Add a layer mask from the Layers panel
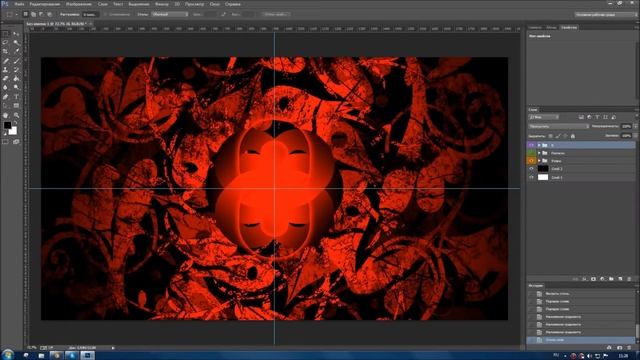The width and height of the screenshot is (640, 360). pos(593,279)
